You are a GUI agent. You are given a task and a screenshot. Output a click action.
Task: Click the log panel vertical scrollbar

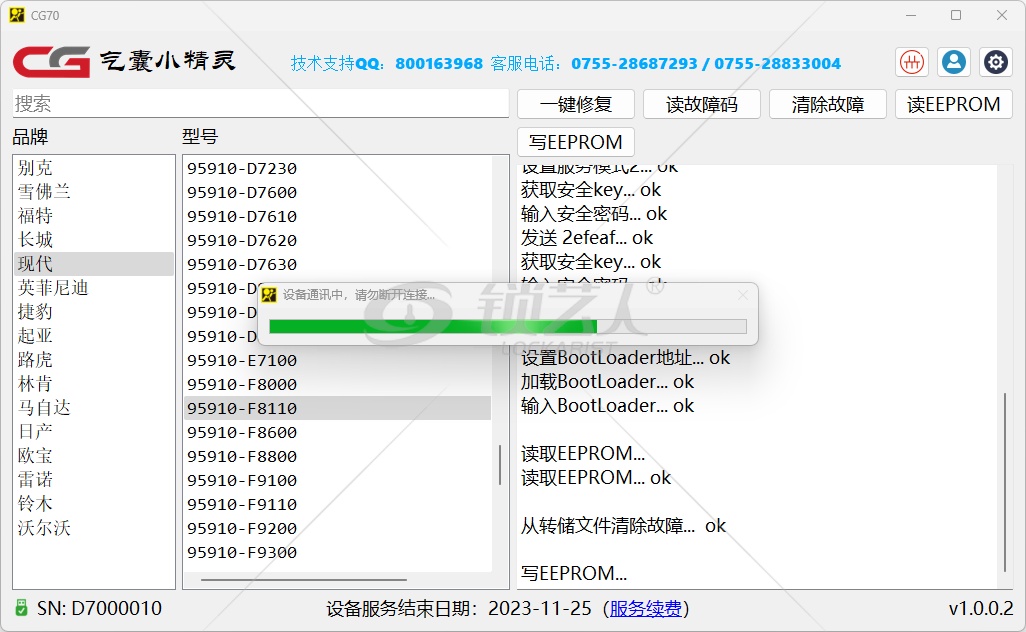tap(1004, 483)
